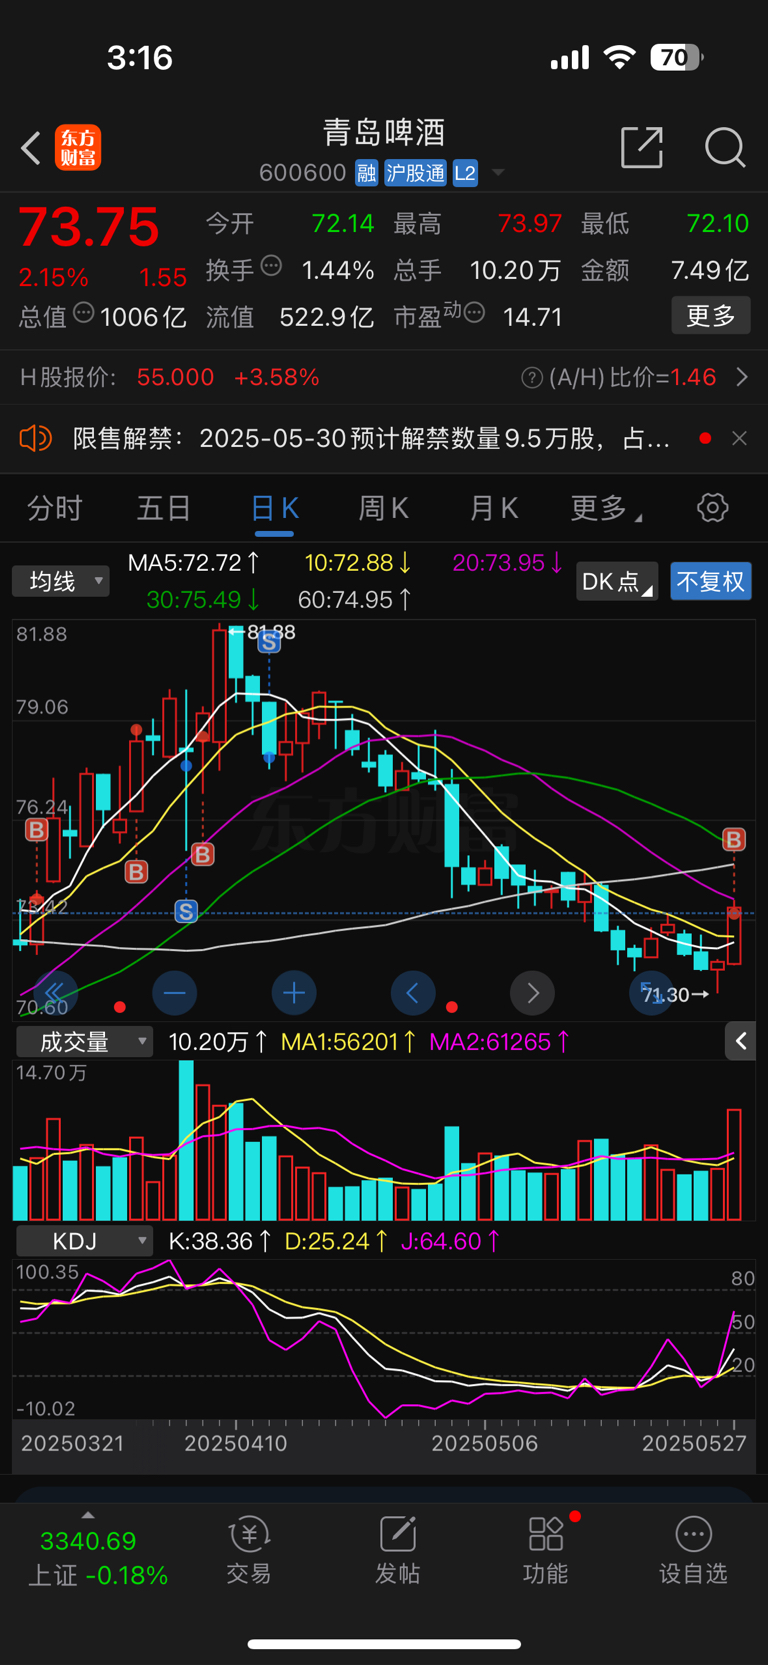The height and width of the screenshot is (1665, 769).
Task: Switch to the 分时 tab
Action: [x=55, y=508]
